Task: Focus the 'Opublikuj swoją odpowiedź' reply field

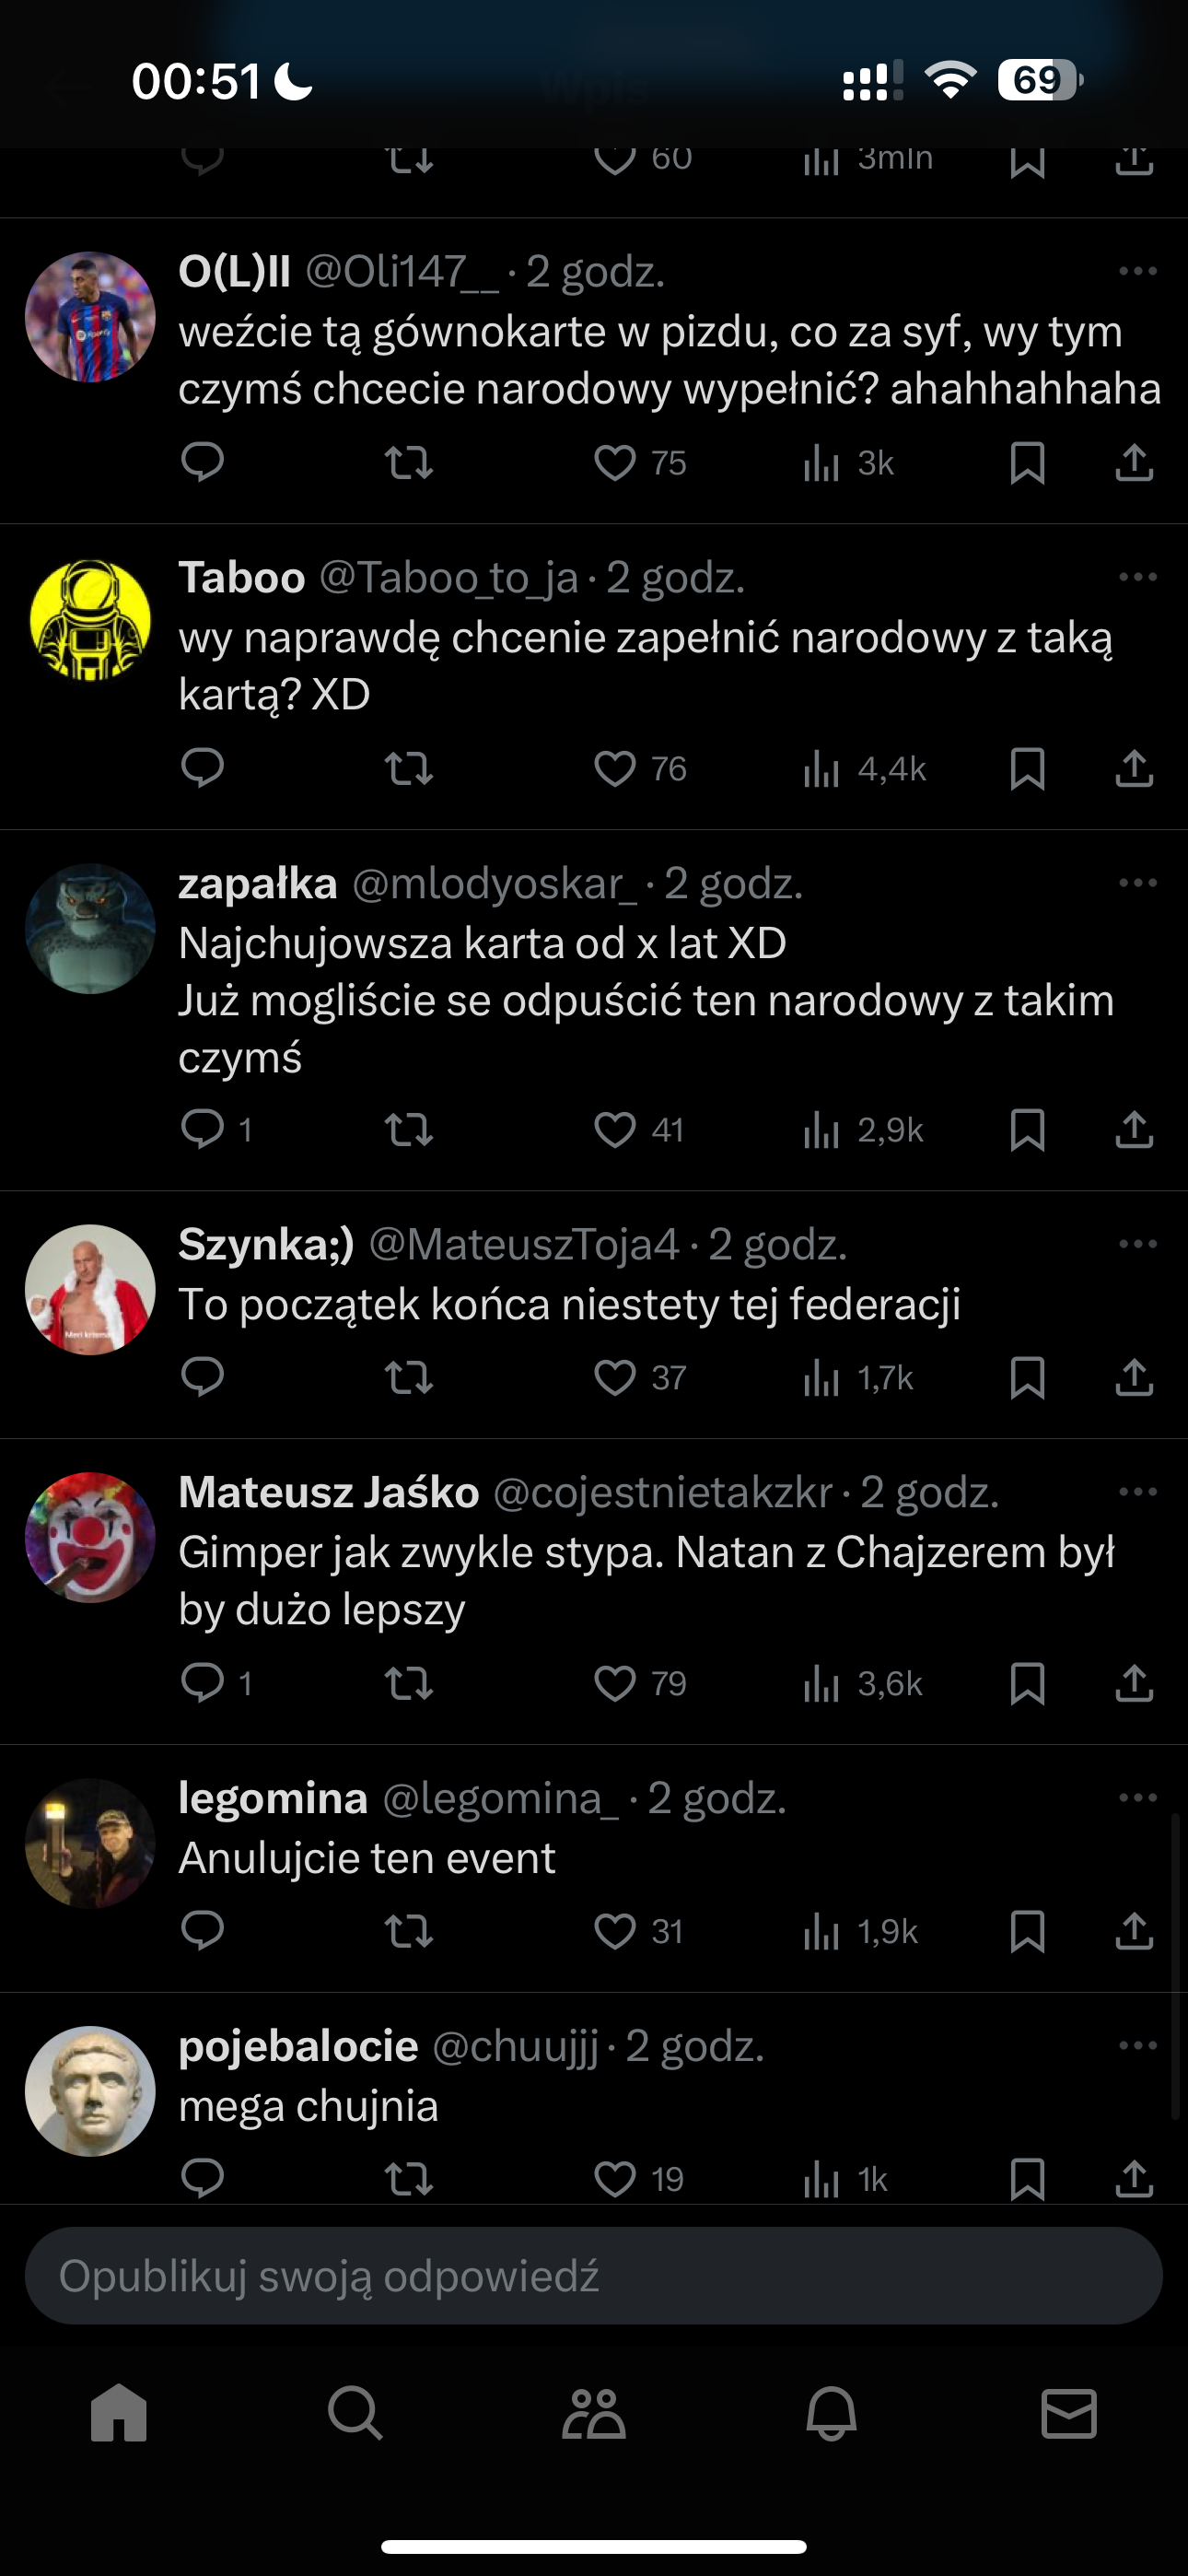Action: [593, 2276]
